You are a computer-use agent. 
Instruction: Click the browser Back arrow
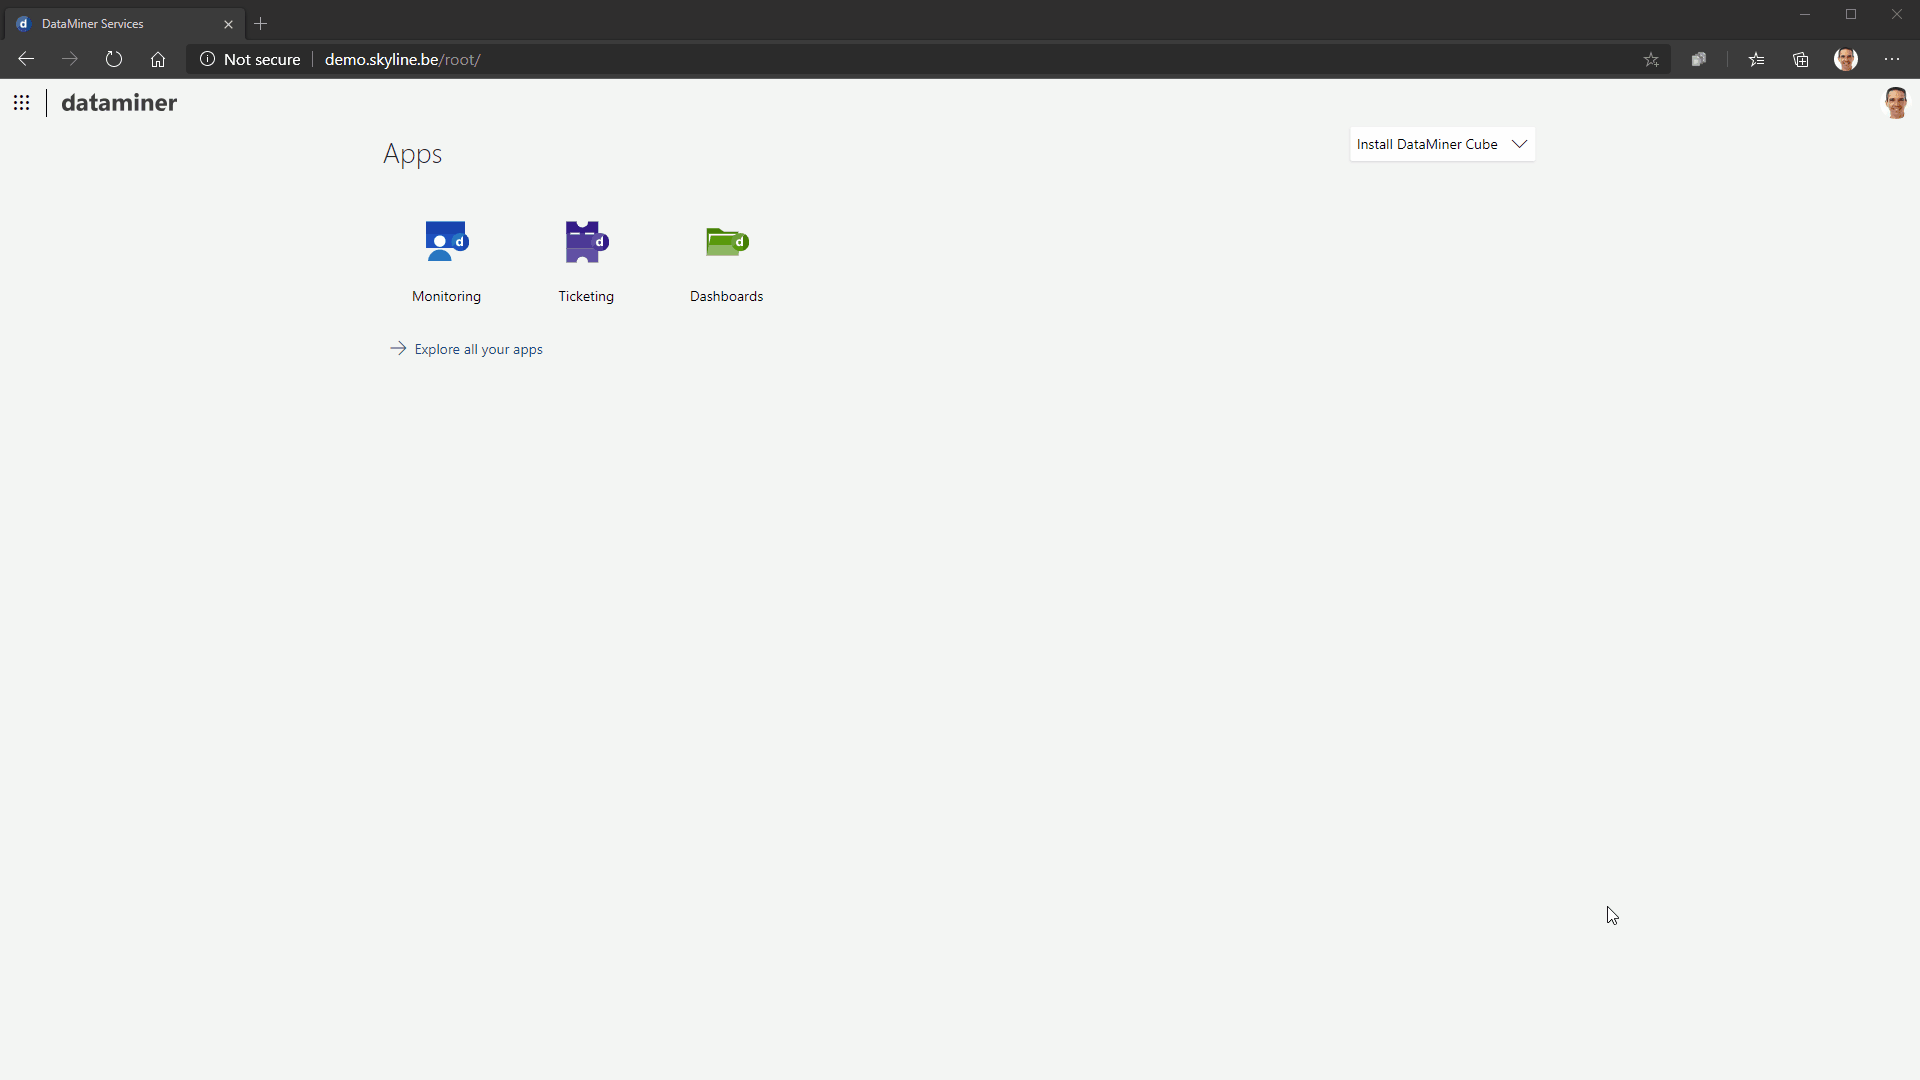pyautogui.click(x=26, y=59)
